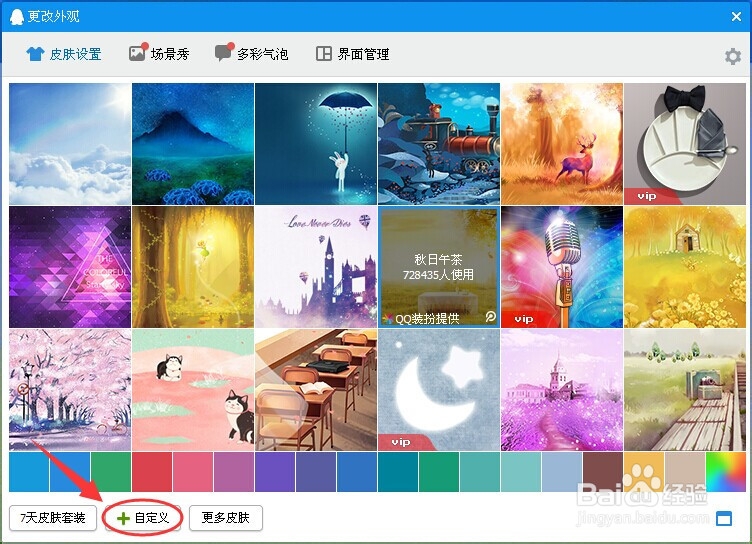Select the blue mountain night skin
Screen dimensions: 752x544
pyautogui.click(x=193, y=144)
